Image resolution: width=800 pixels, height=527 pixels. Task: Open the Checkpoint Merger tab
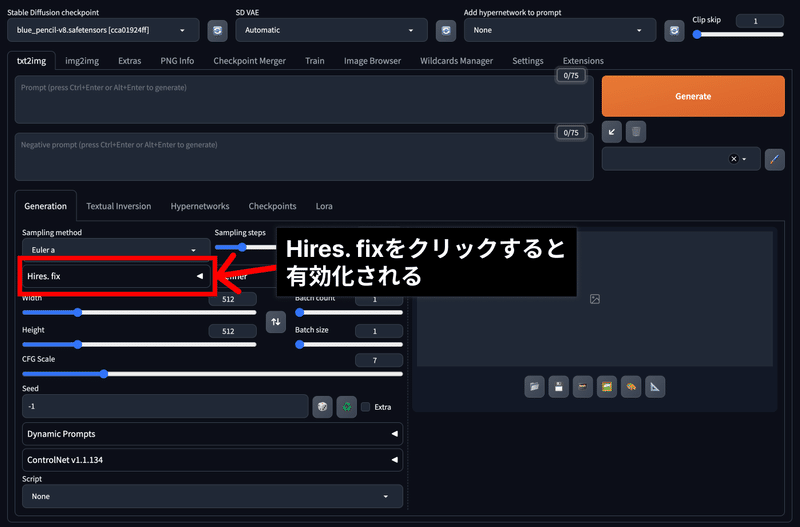coord(249,61)
